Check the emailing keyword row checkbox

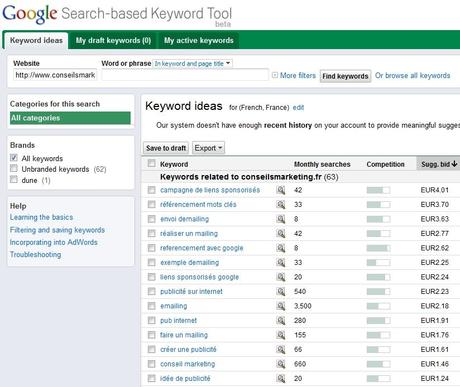(x=152, y=306)
